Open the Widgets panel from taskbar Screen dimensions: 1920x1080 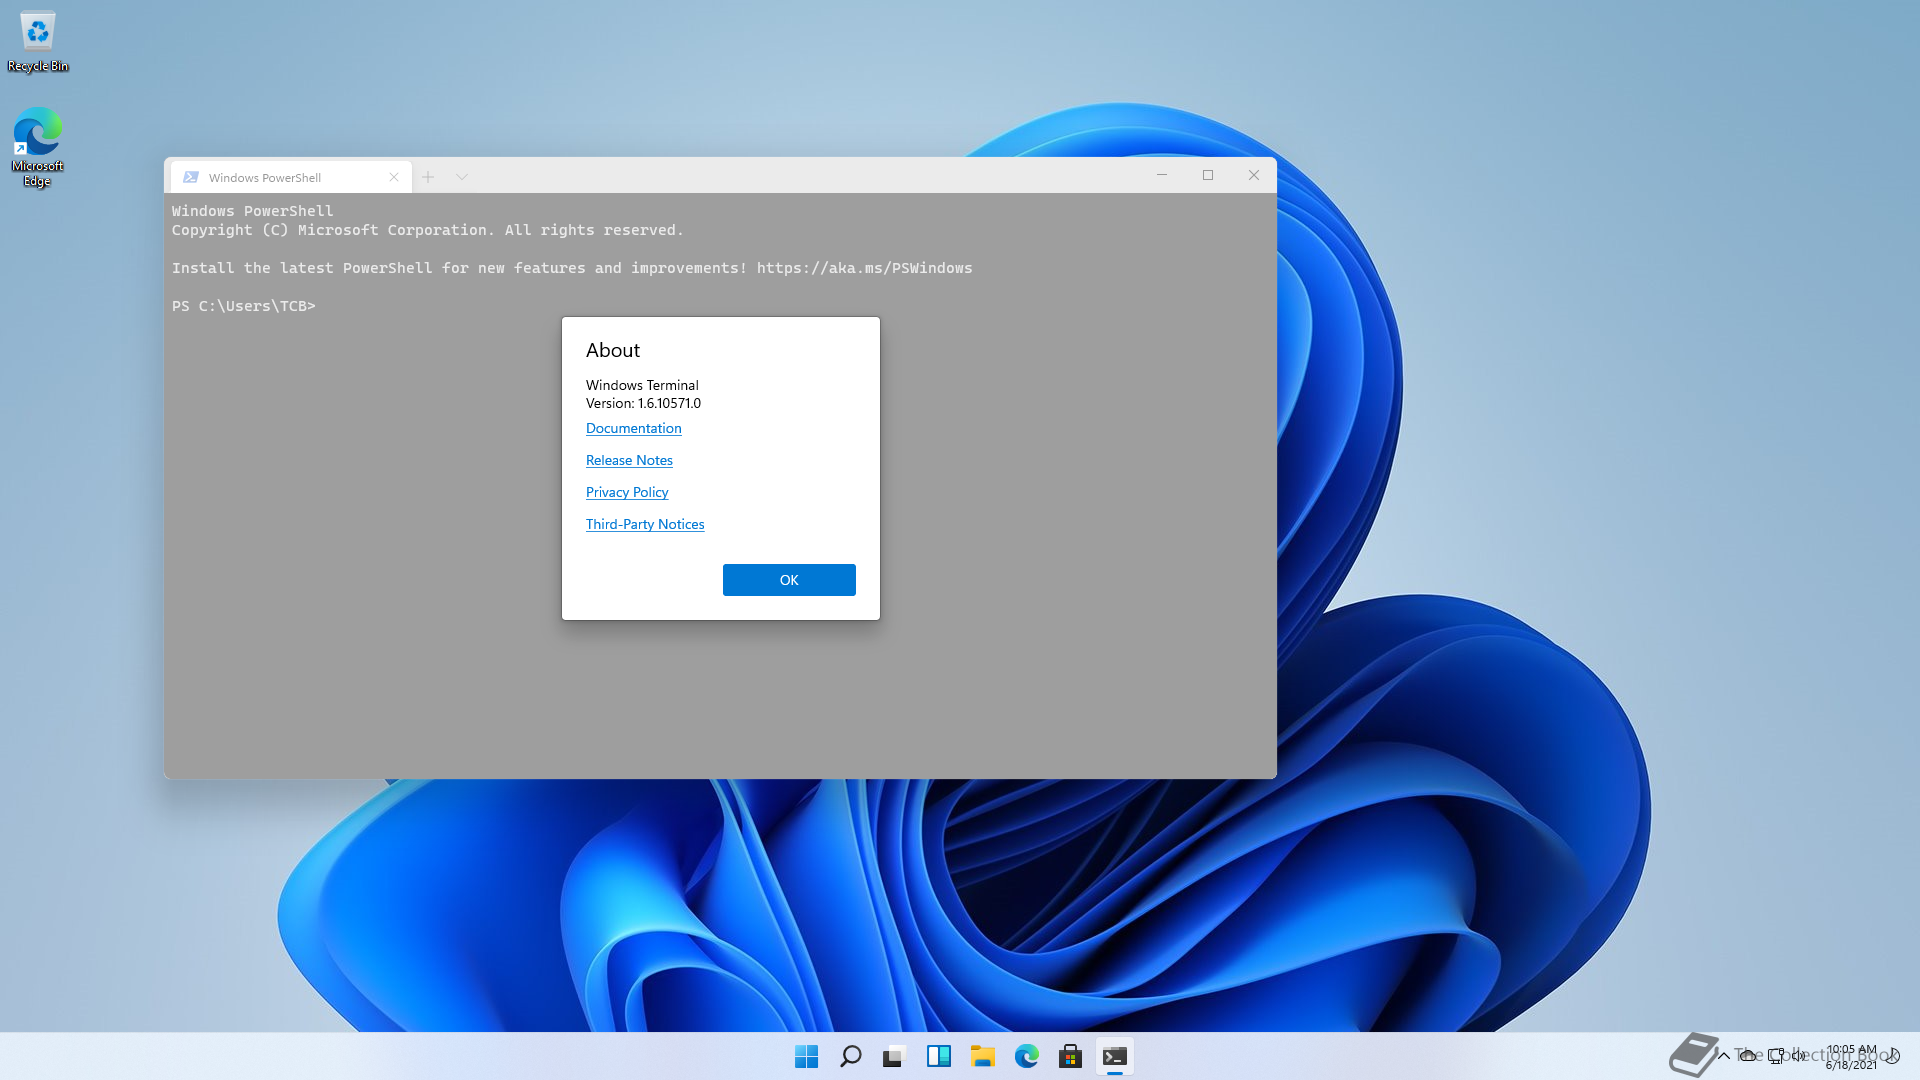coord(938,1056)
